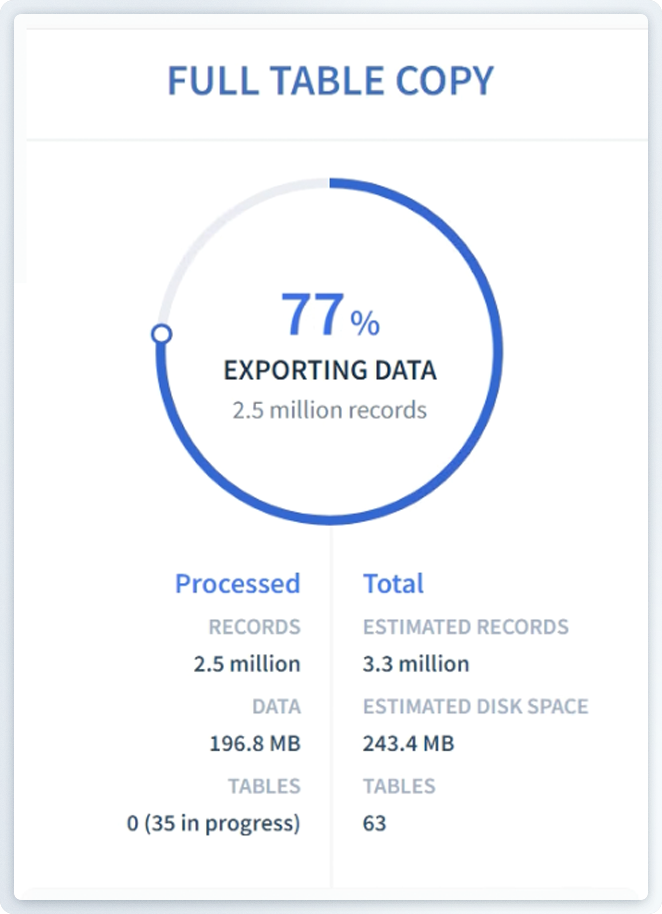This screenshot has height=914, width=662.
Task: Click the EXPORTING DATA status text
Action: click(330, 371)
